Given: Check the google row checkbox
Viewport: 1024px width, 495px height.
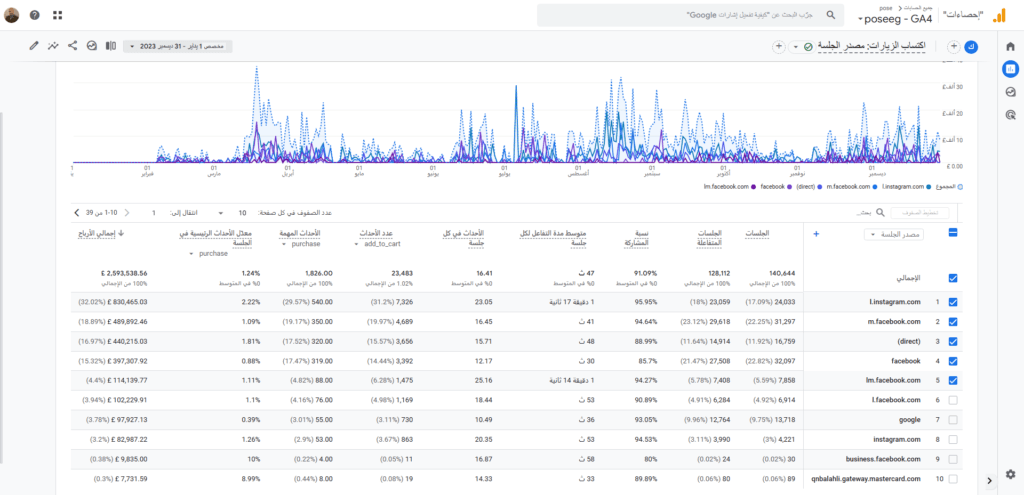Looking at the screenshot, I should (x=953, y=420).
